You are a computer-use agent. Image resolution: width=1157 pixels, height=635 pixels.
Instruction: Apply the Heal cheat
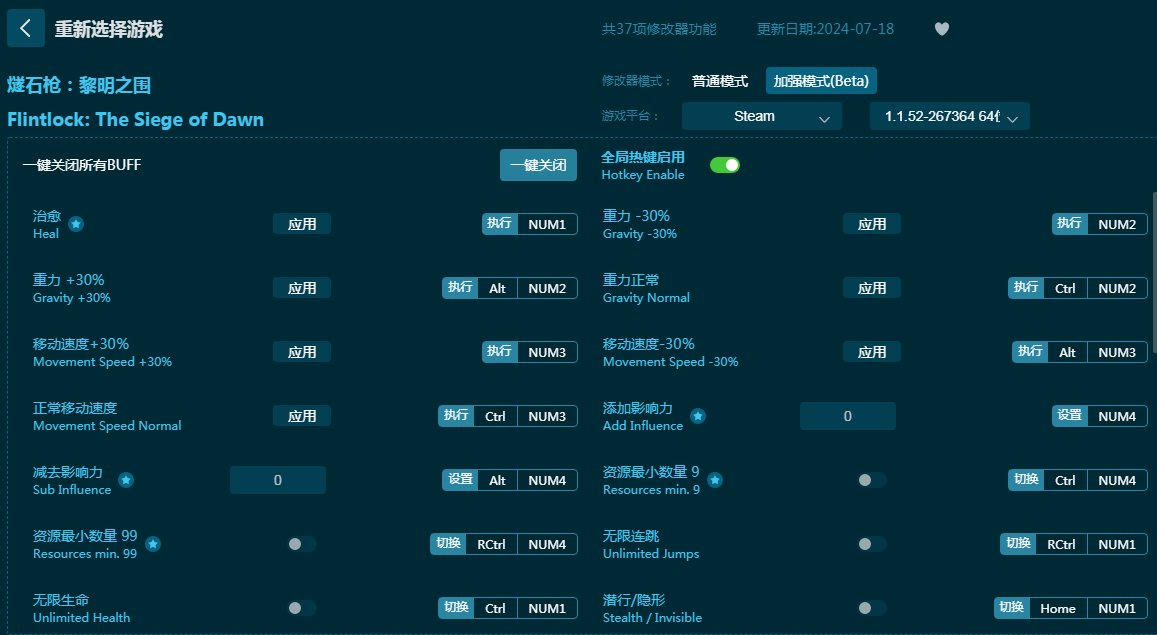[302, 224]
